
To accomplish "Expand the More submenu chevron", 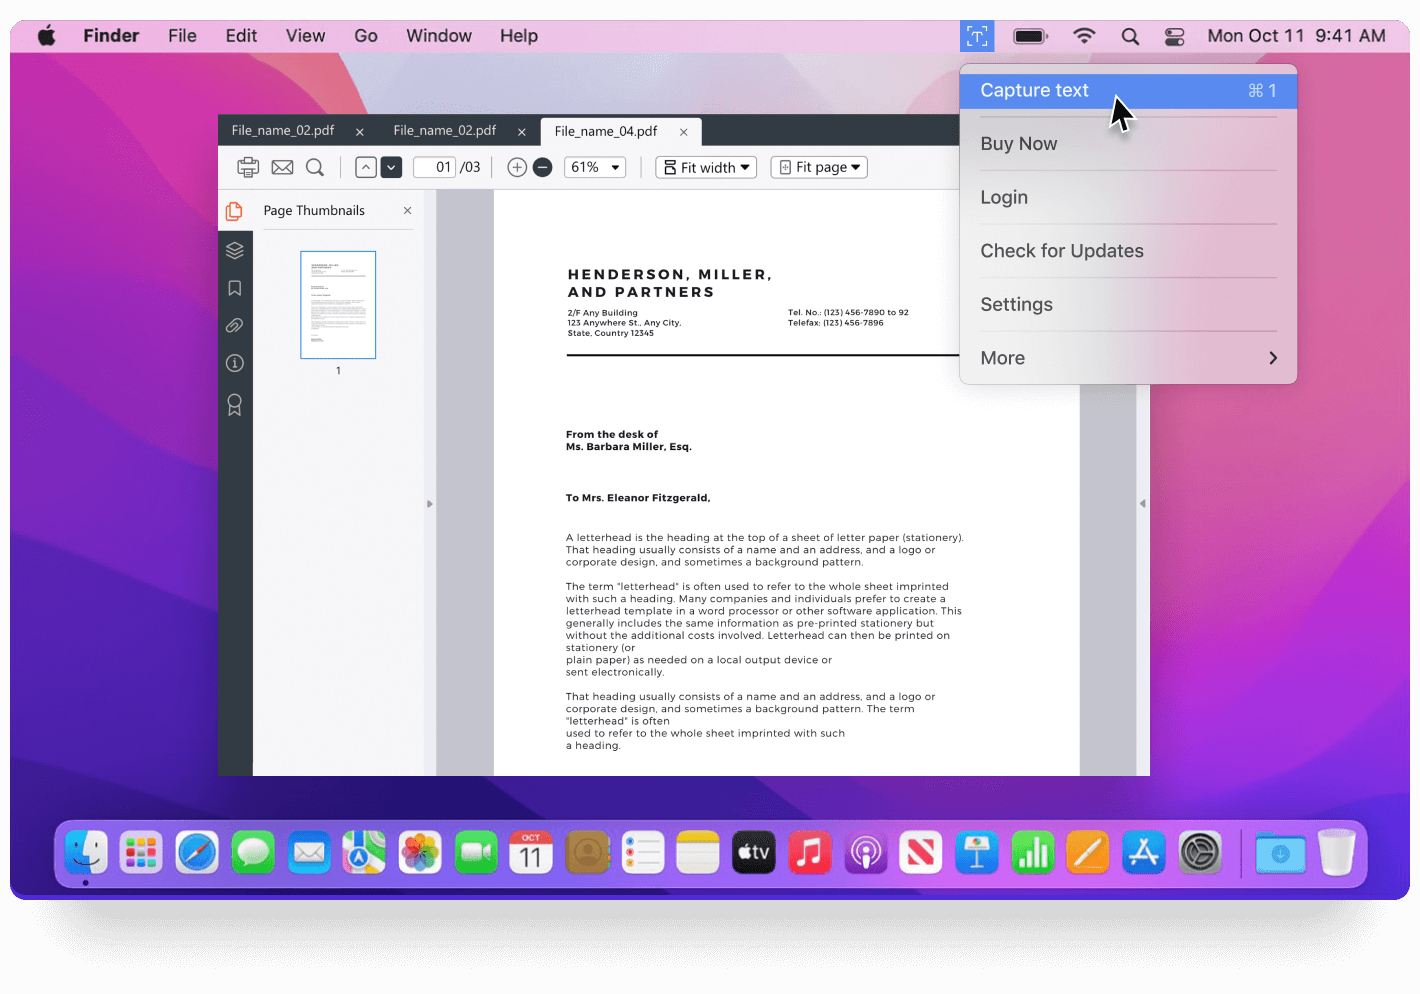I will click(1272, 358).
